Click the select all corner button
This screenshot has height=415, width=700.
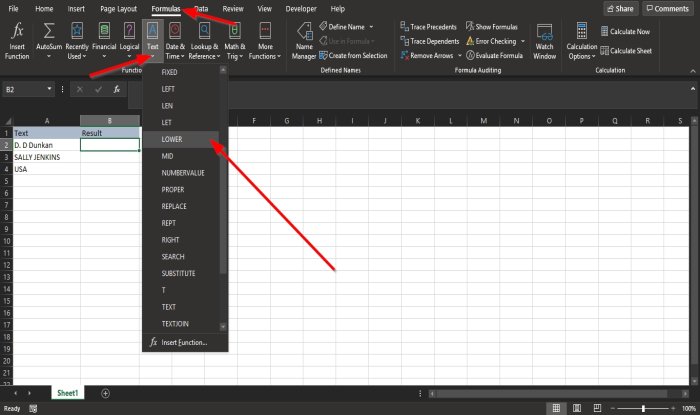tap(7, 121)
